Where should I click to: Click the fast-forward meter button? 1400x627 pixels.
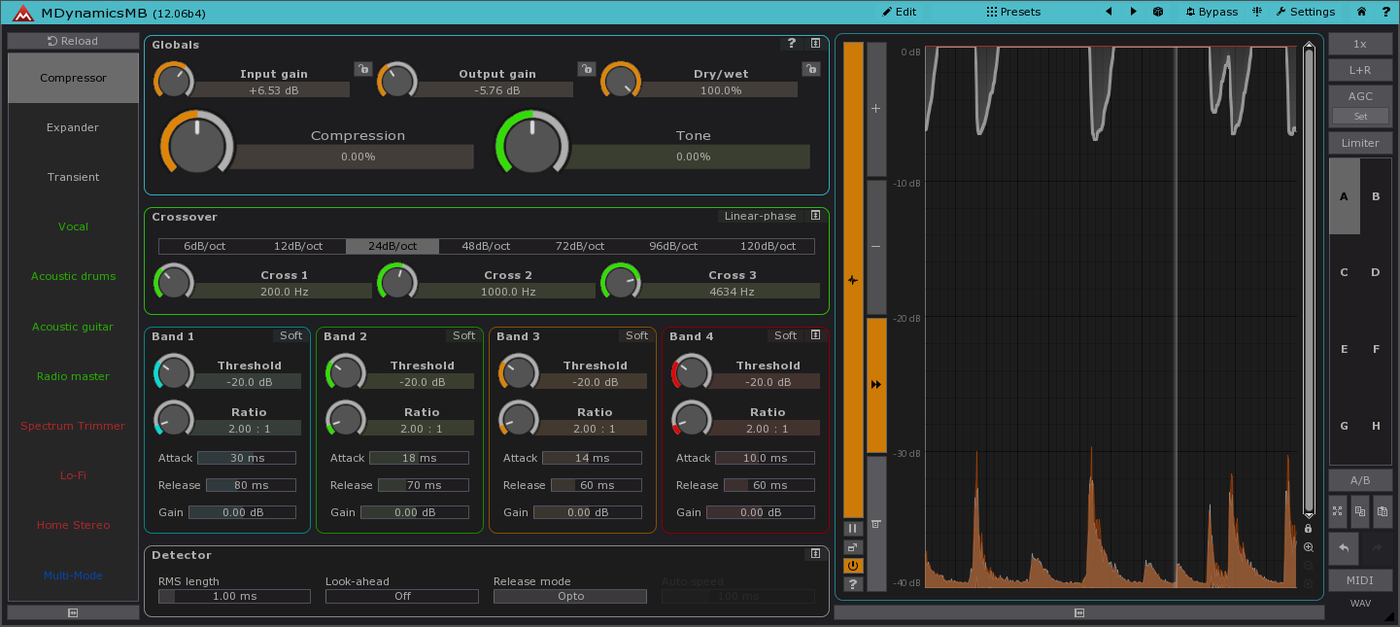[876, 384]
